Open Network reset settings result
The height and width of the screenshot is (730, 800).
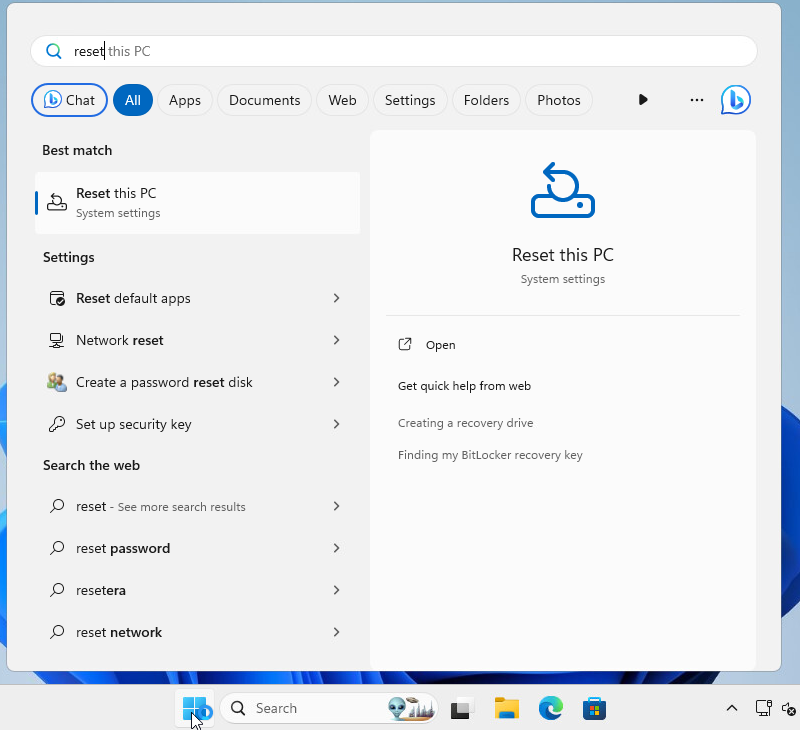pos(197,340)
